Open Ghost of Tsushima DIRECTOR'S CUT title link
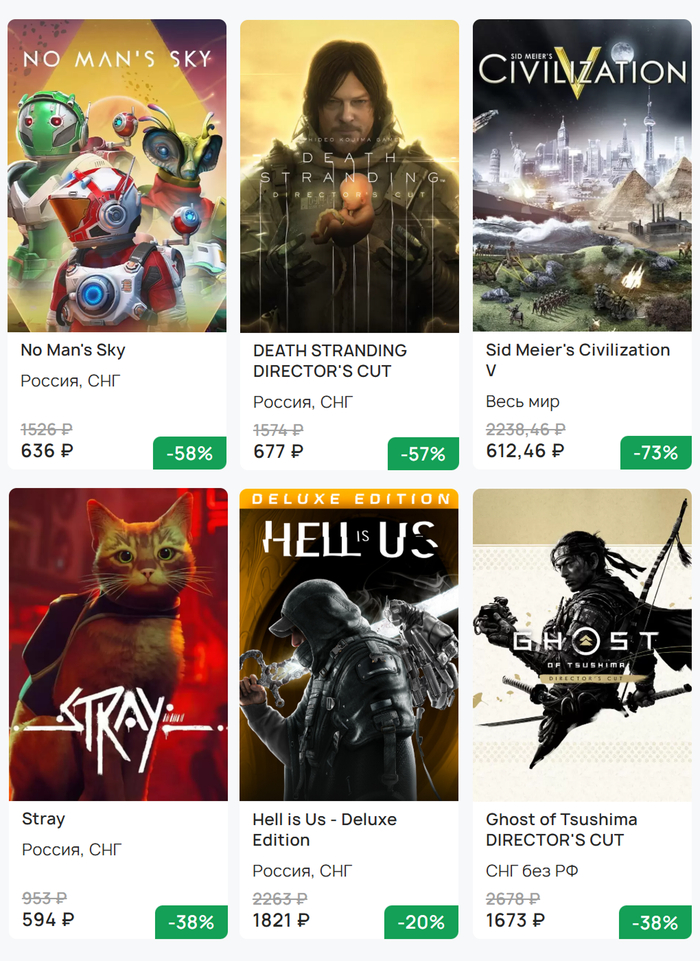This screenshot has width=700, height=961. tap(561, 830)
